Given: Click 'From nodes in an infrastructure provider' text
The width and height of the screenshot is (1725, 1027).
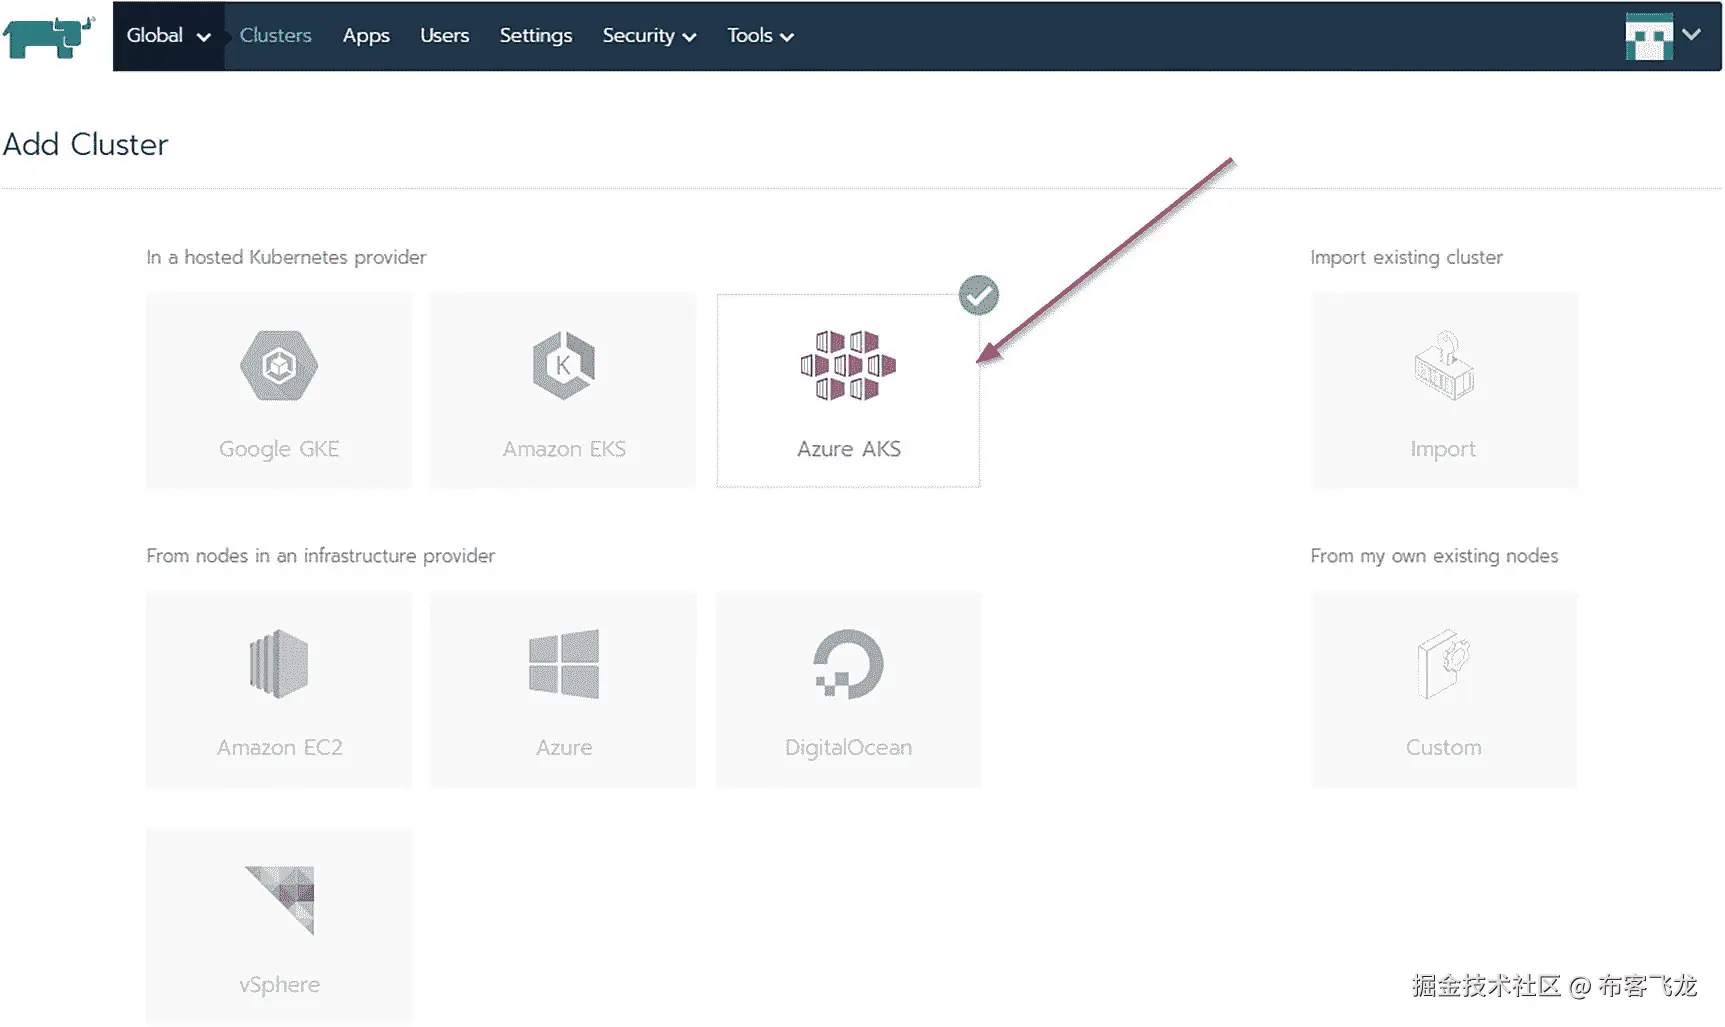Looking at the screenshot, I should (x=320, y=555).
